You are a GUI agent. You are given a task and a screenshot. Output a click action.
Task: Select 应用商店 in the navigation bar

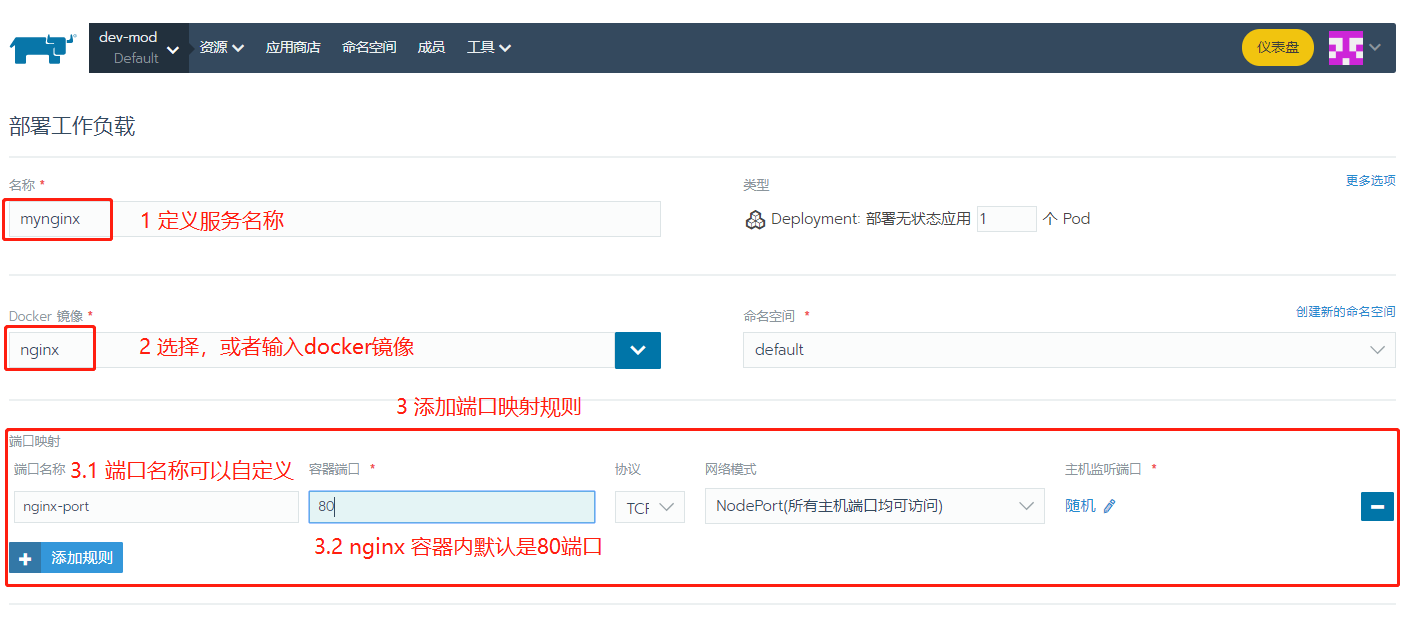(293, 47)
